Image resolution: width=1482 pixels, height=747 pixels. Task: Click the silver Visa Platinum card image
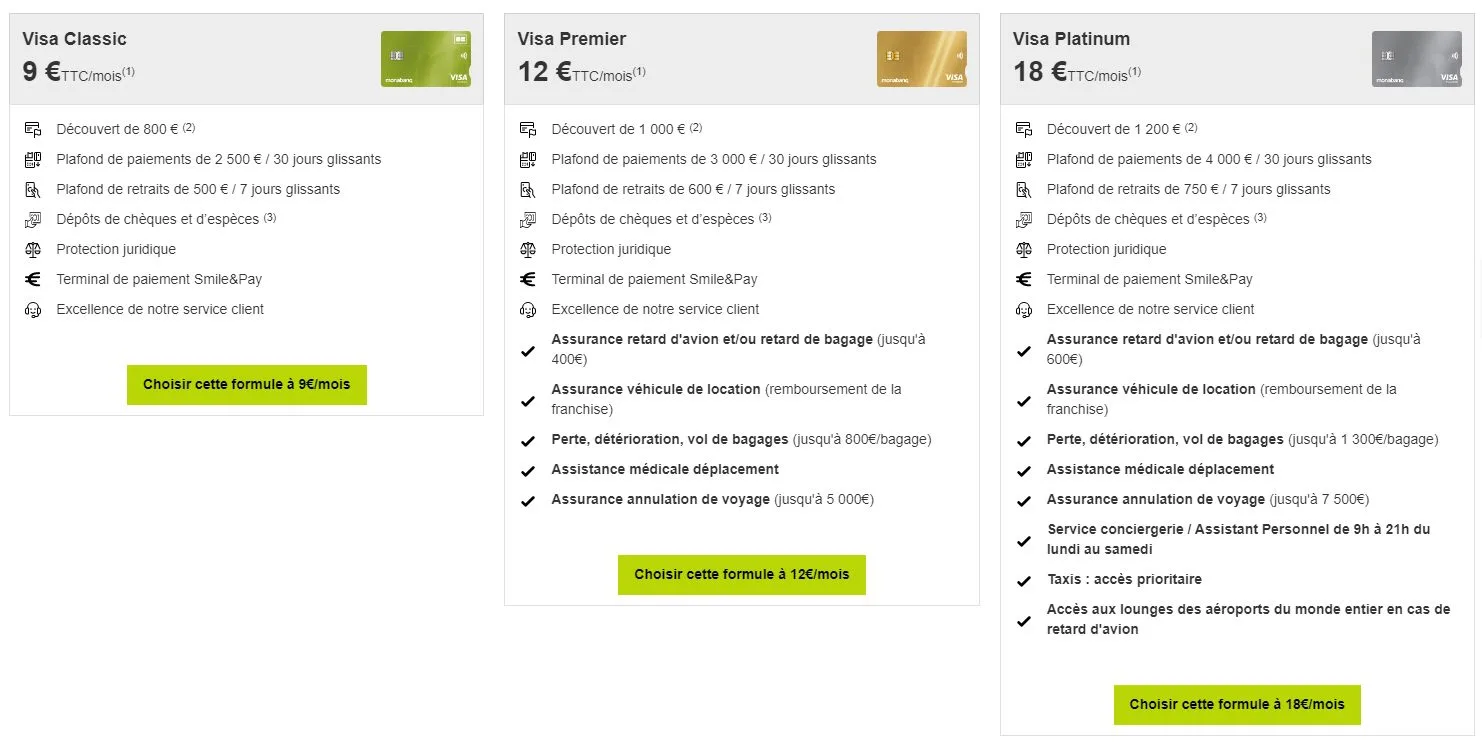click(x=1416, y=59)
